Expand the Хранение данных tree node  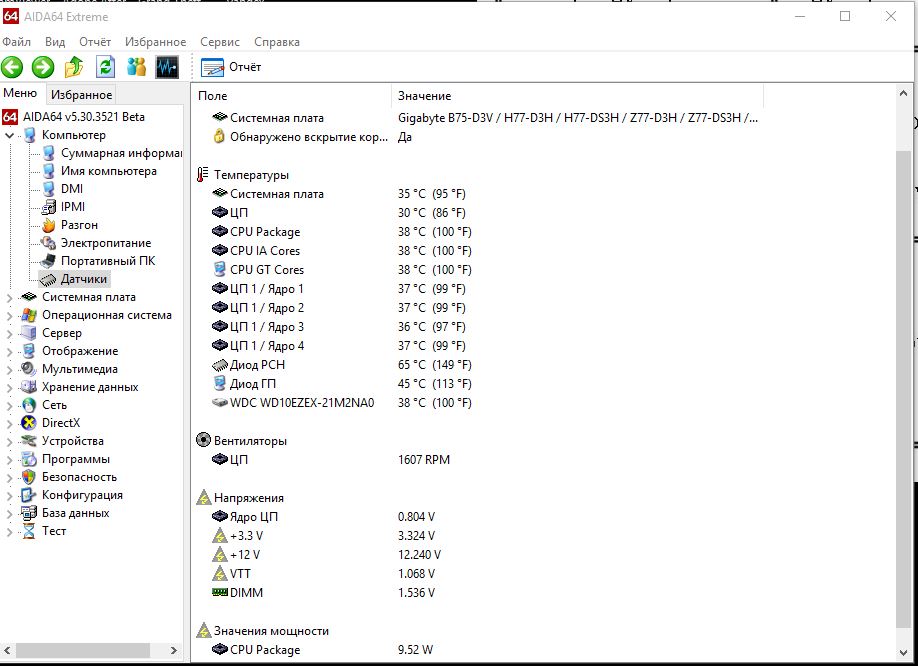pyautogui.click(x=9, y=388)
